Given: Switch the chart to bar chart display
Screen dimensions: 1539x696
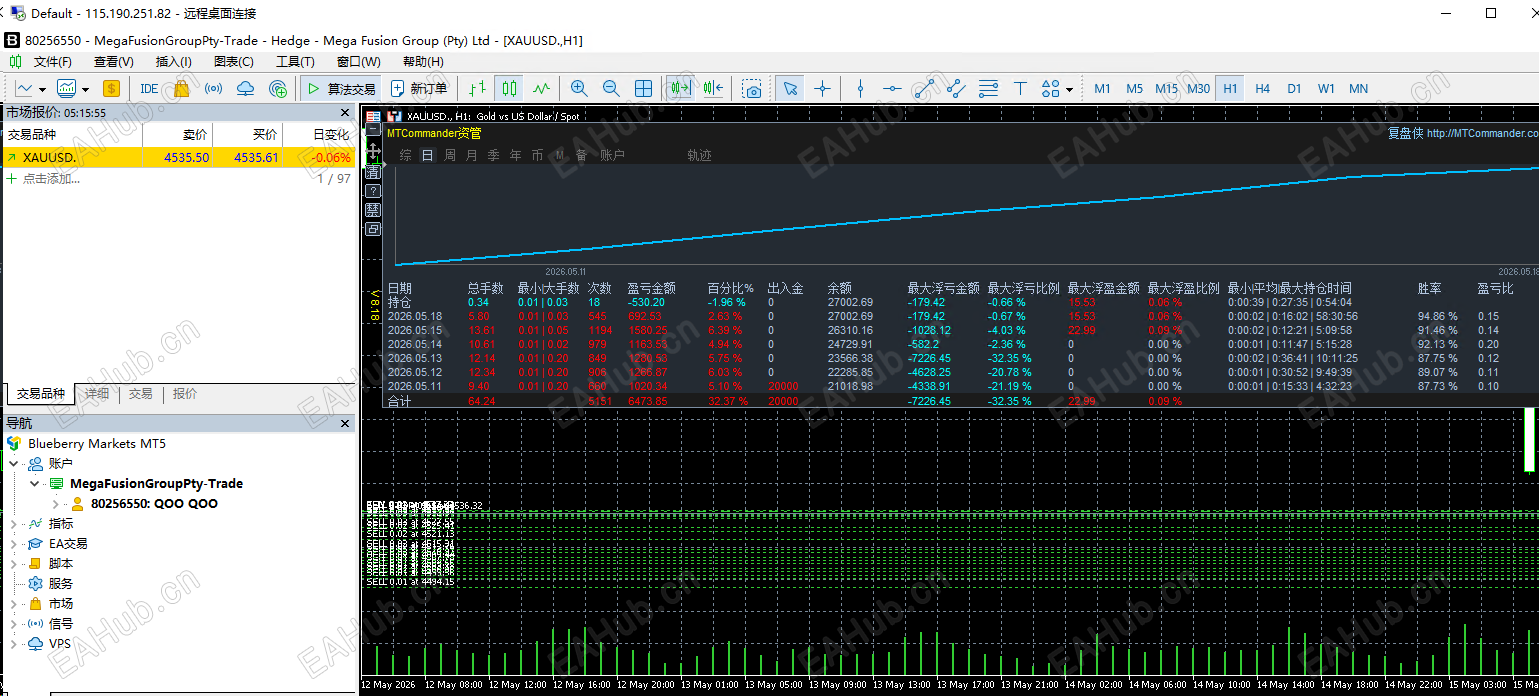Looking at the screenshot, I should tap(477, 88).
